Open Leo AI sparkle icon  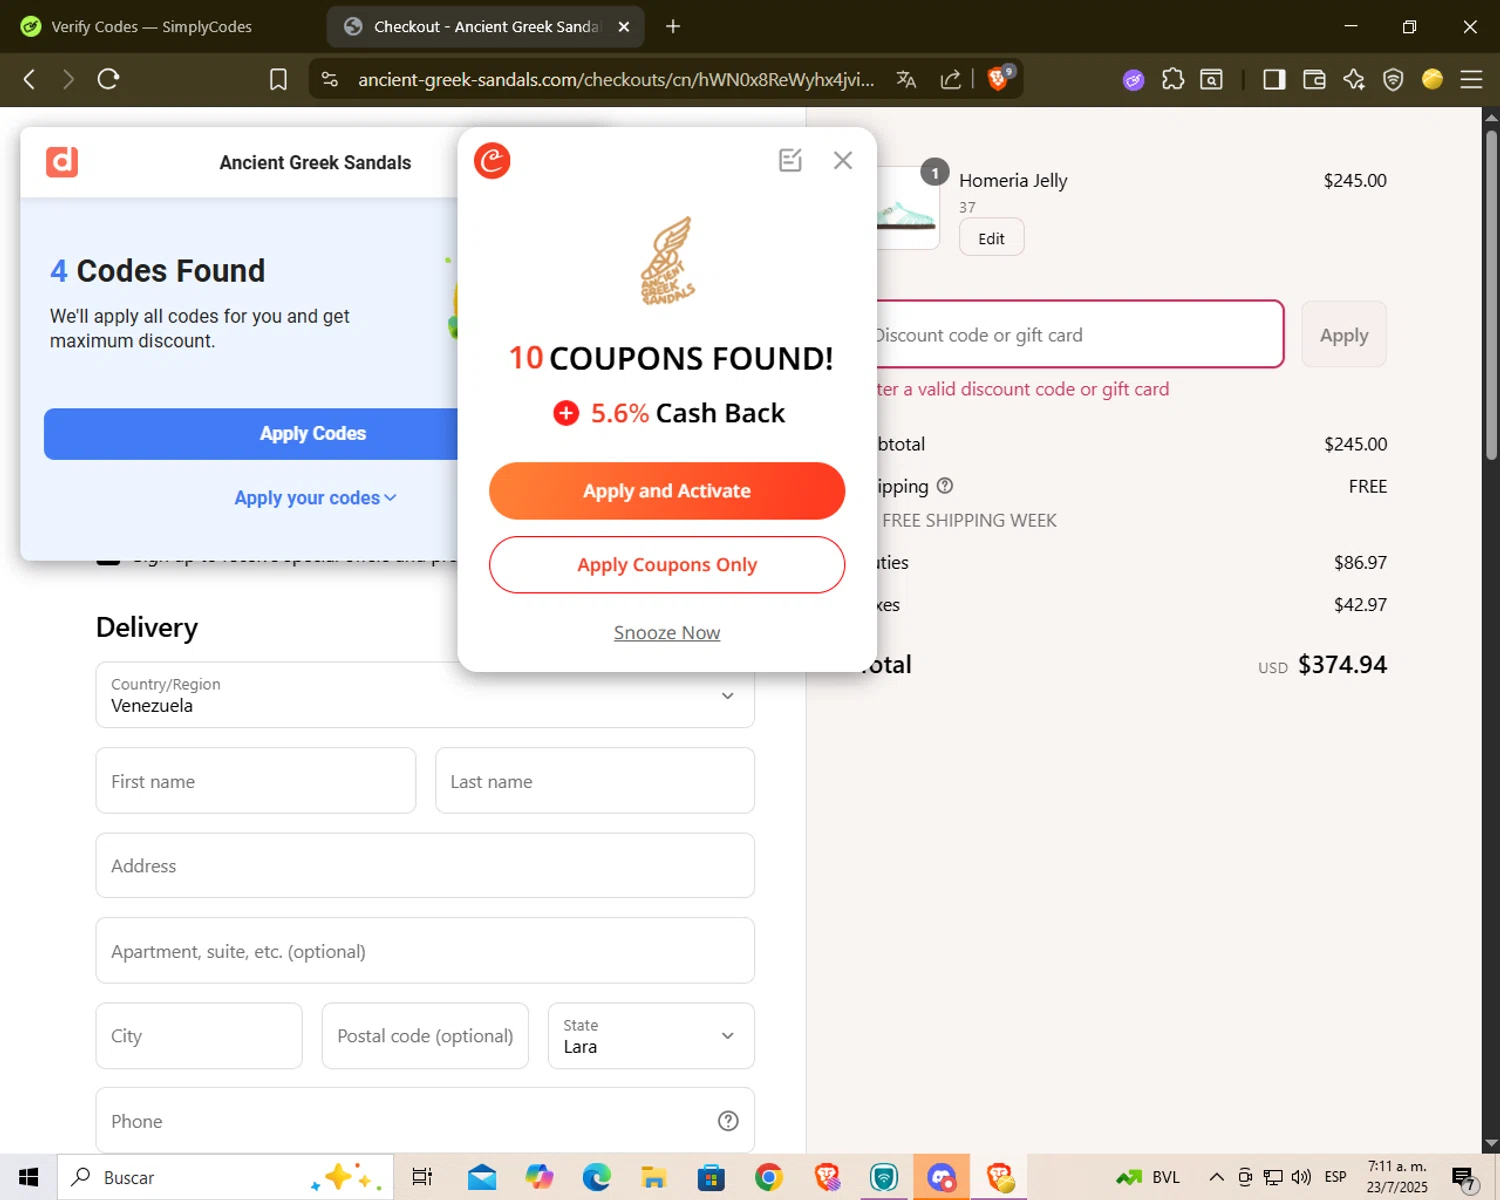tap(1354, 79)
